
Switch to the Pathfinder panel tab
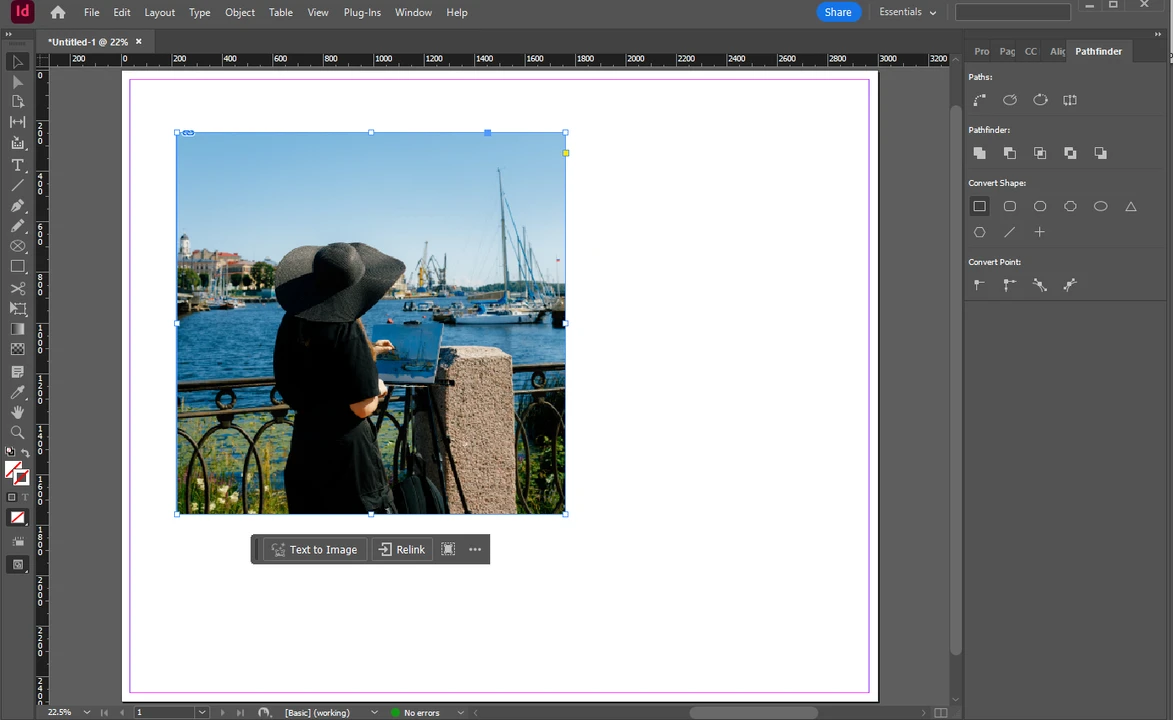click(x=1098, y=52)
